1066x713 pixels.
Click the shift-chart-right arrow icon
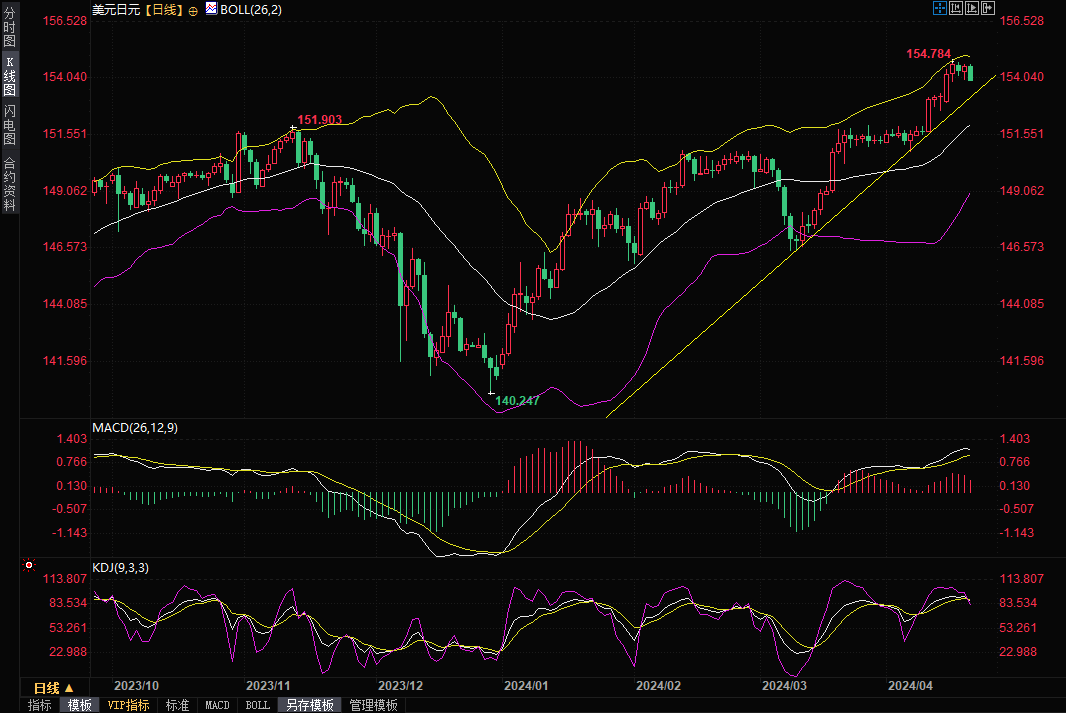tap(988, 8)
